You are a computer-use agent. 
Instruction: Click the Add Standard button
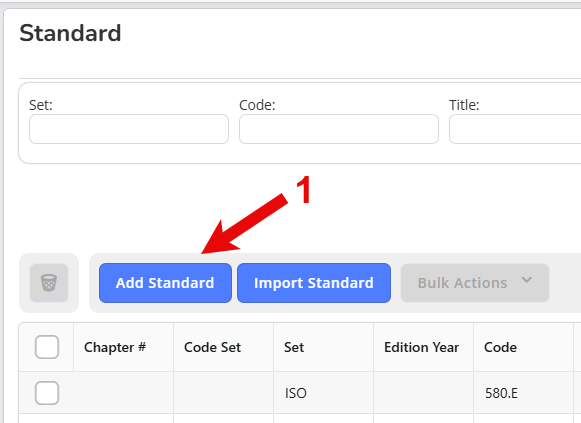pyautogui.click(x=165, y=283)
